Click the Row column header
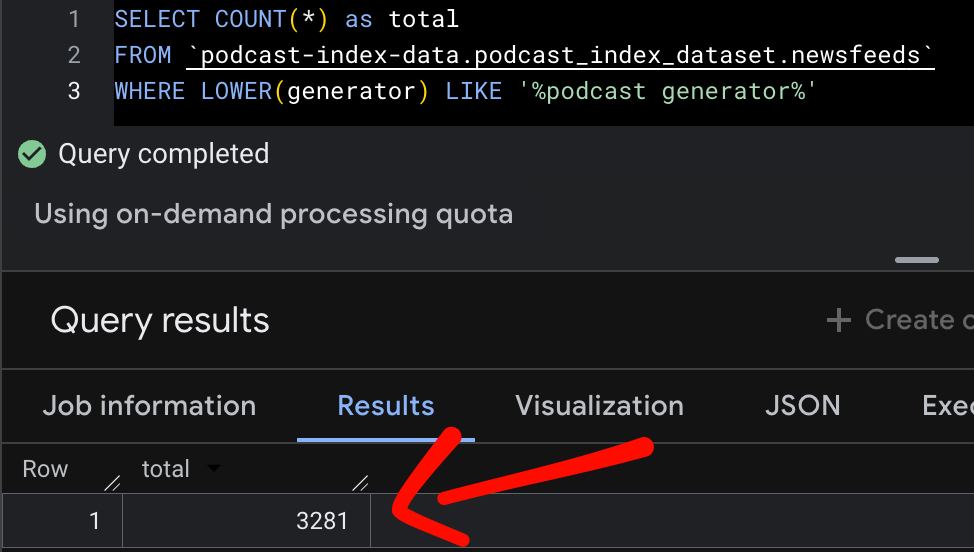Screen dimensions: 974x552 click(45, 469)
